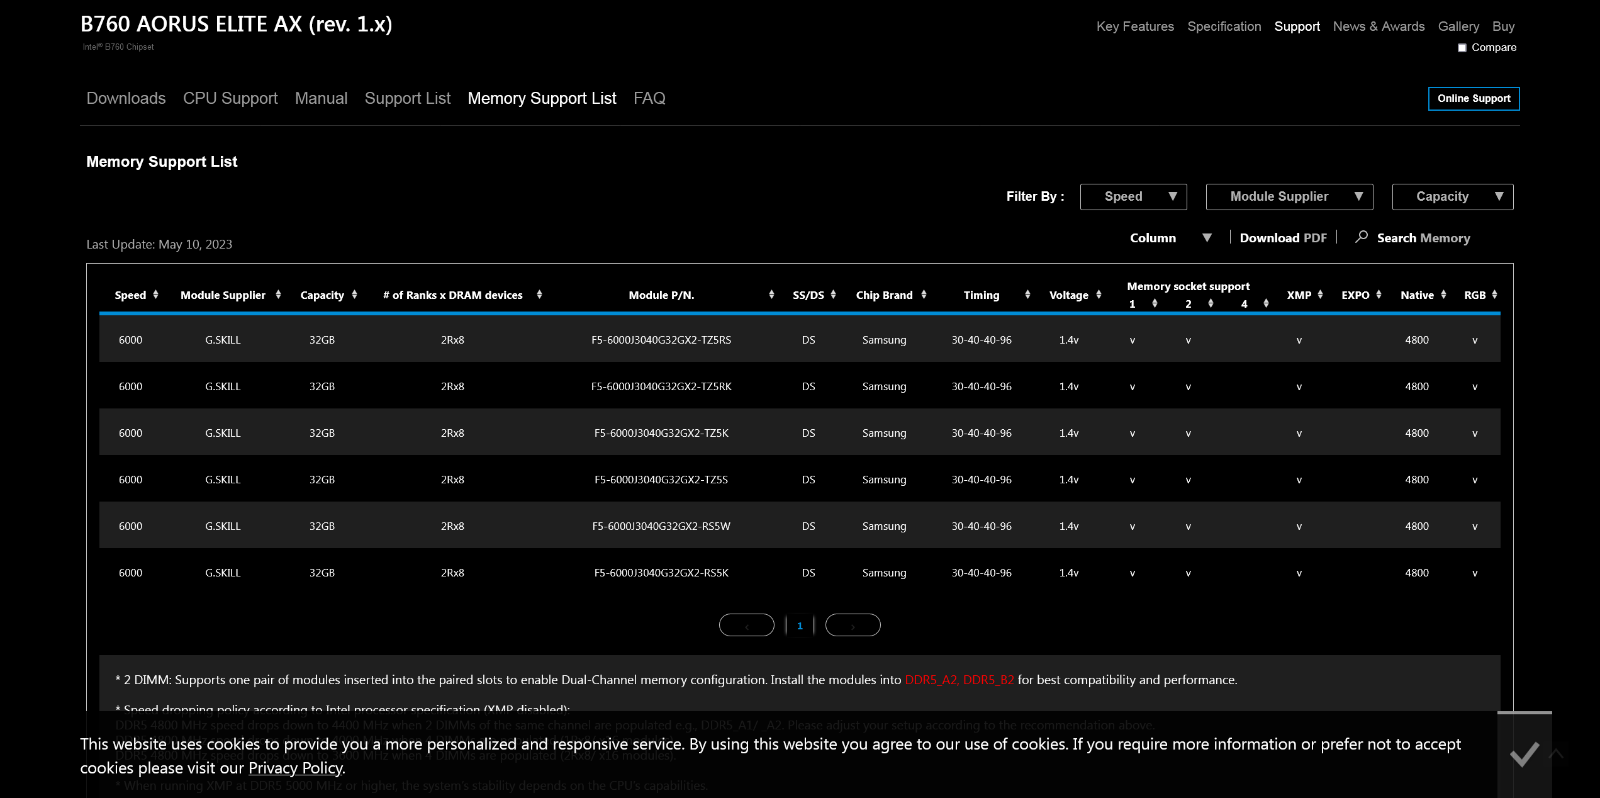Sort by Timing column arrows
This screenshot has height=798, width=1600.
[1027, 295]
